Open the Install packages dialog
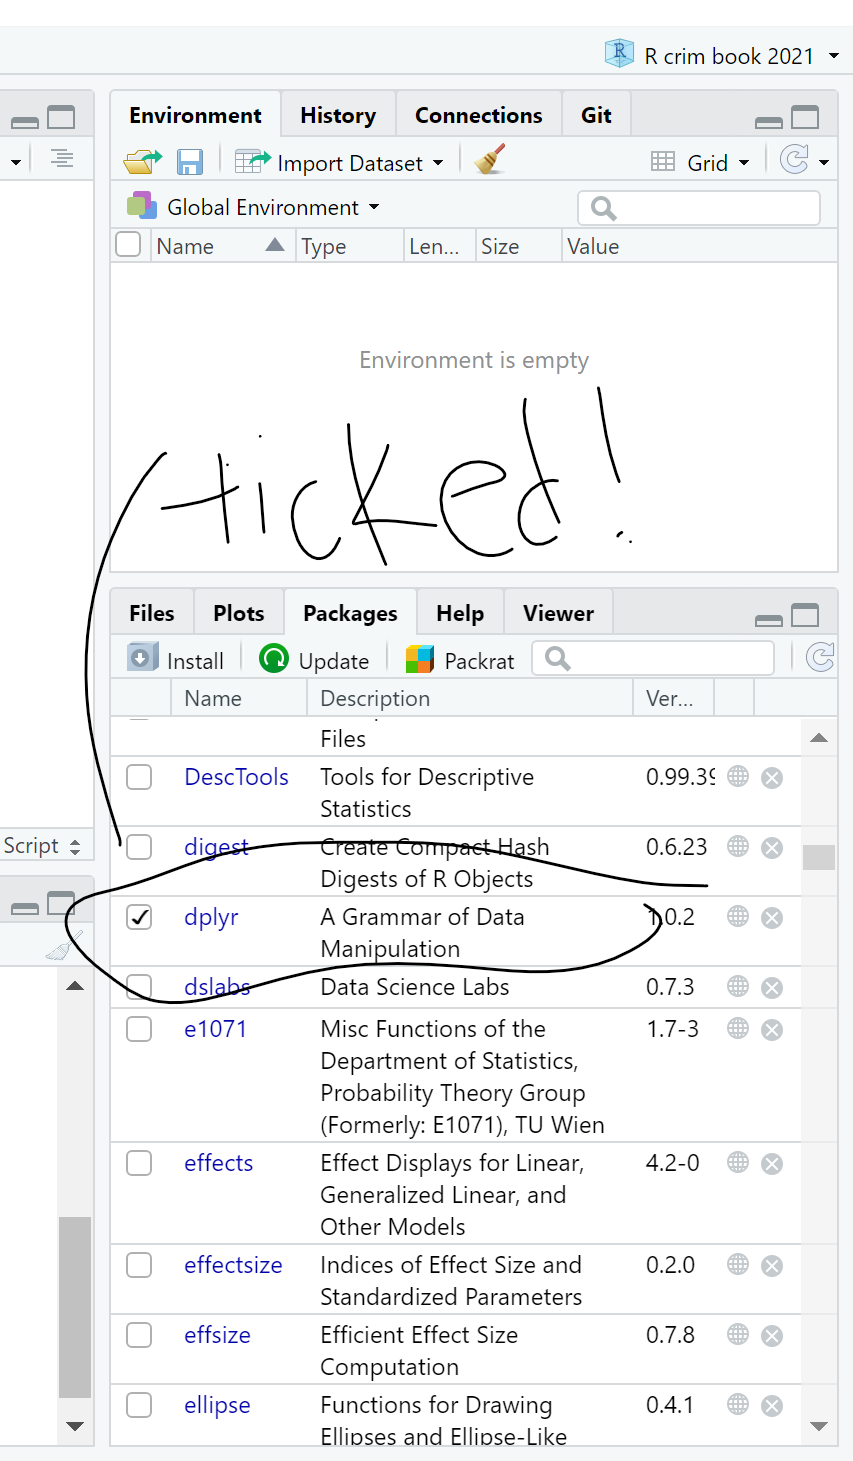Viewport: 853px width, 1461px height. [177, 659]
